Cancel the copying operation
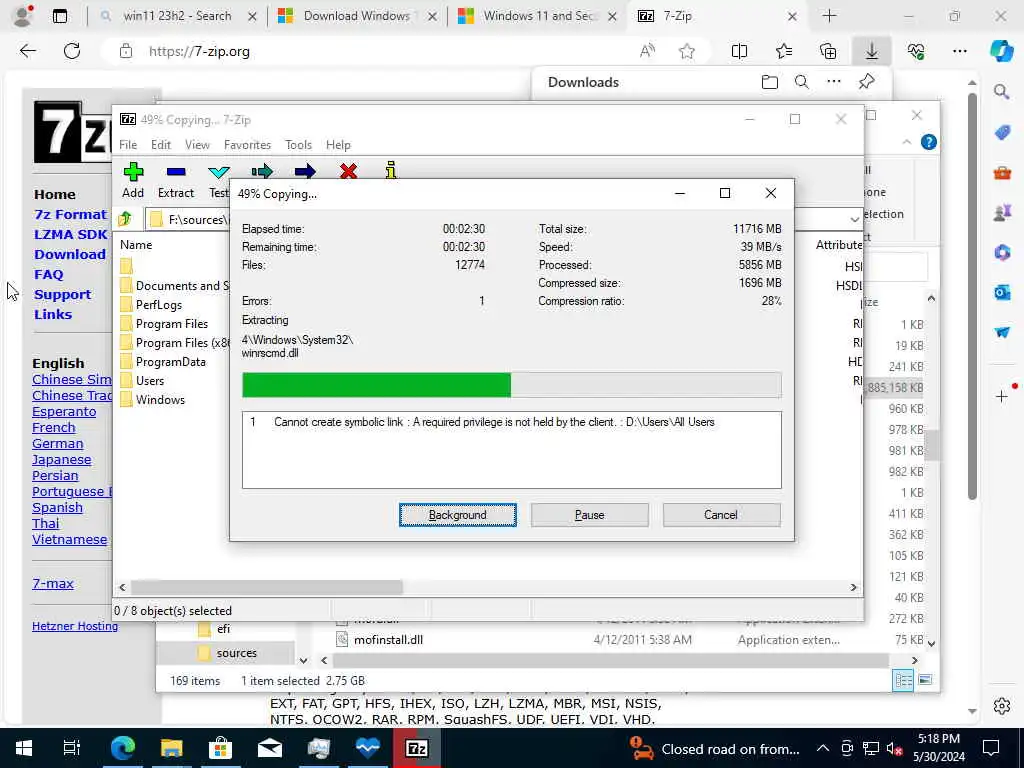 [x=721, y=515]
